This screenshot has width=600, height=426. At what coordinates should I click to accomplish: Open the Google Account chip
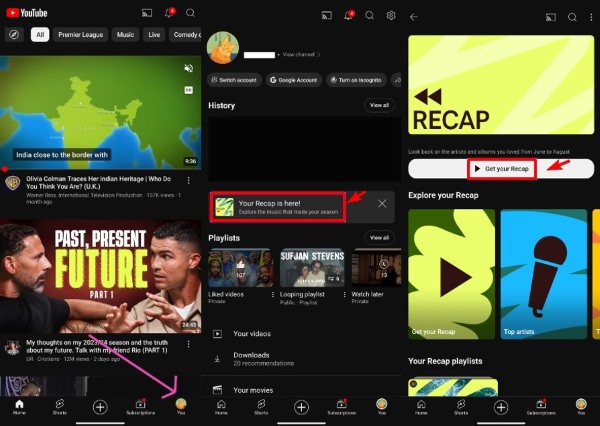tap(294, 80)
